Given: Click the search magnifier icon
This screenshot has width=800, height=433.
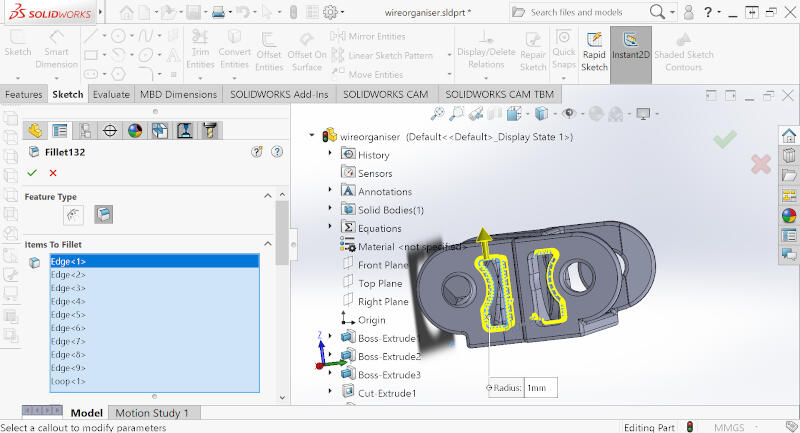Looking at the screenshot, I should point(658,12).
